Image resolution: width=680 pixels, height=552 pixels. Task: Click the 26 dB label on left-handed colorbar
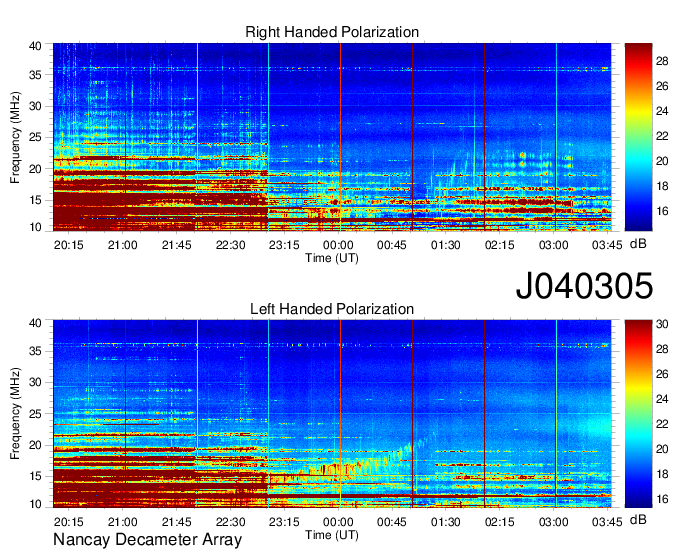[x=662, y=374]
